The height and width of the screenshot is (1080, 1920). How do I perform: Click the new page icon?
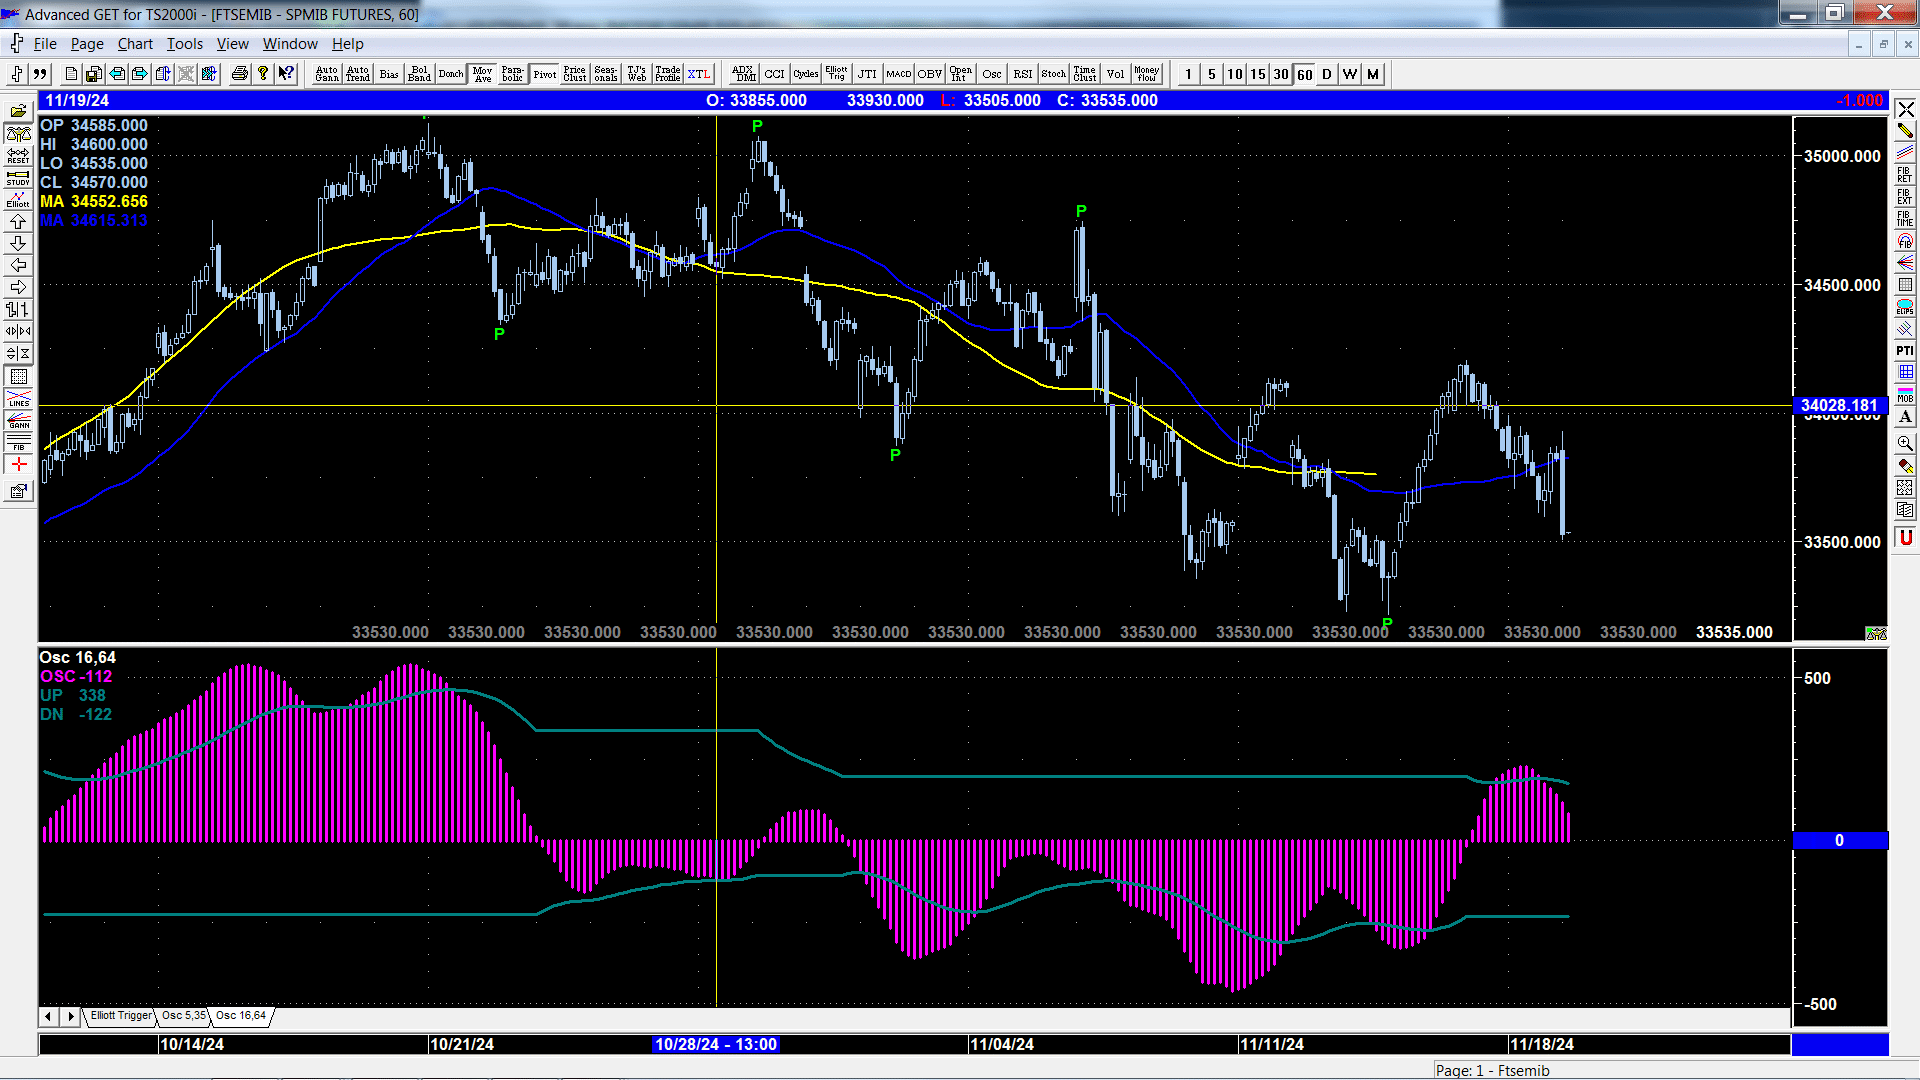click(70, 74)
